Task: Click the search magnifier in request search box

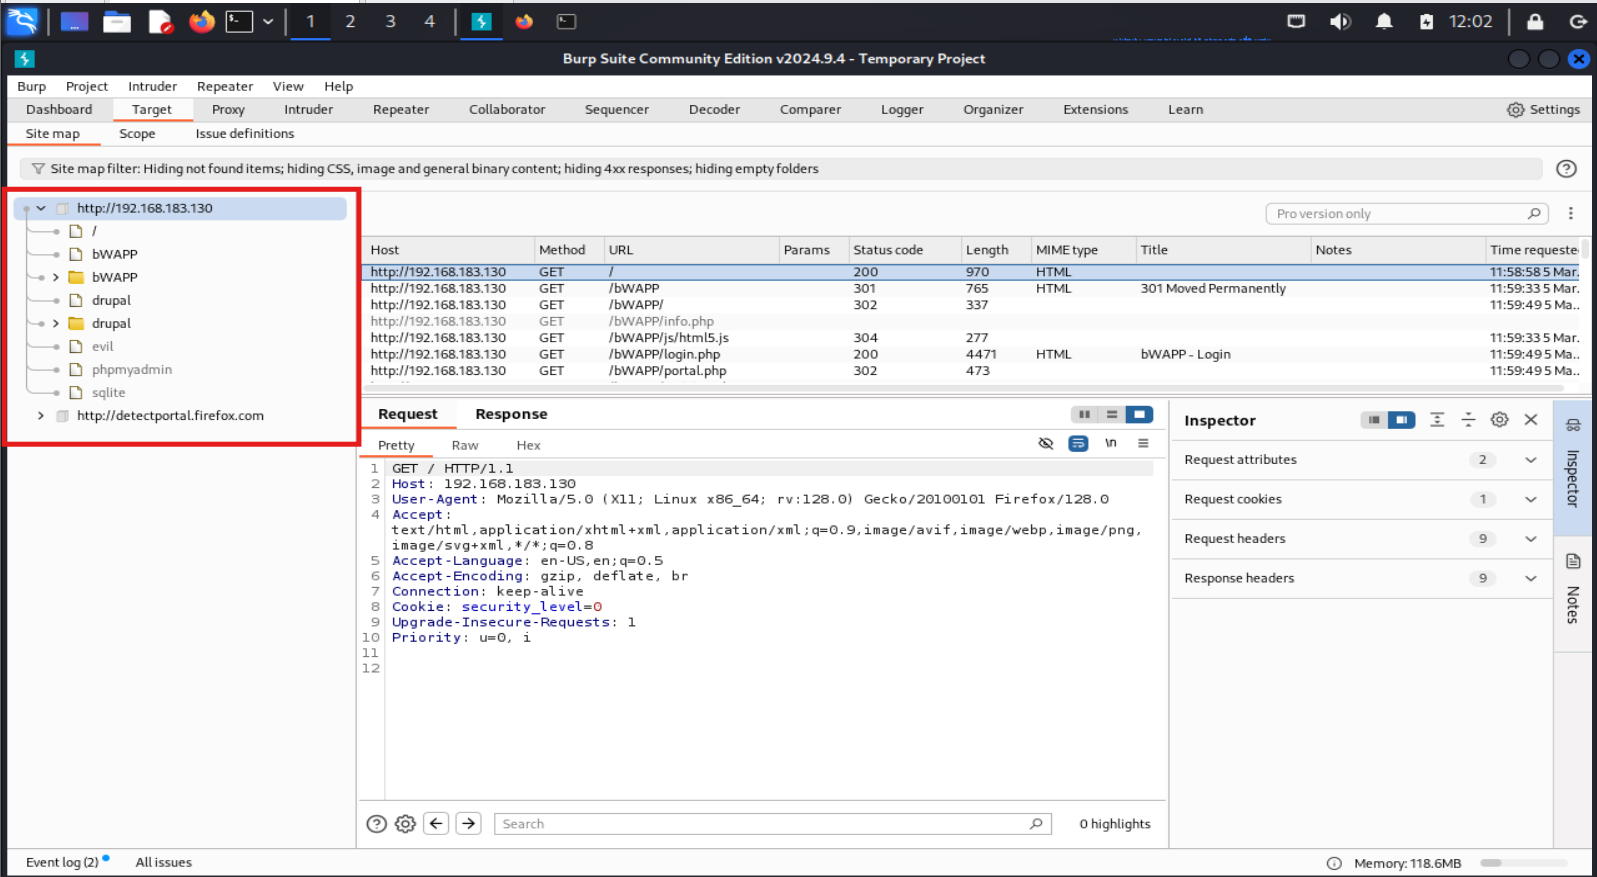Action: coord(1036,824)
